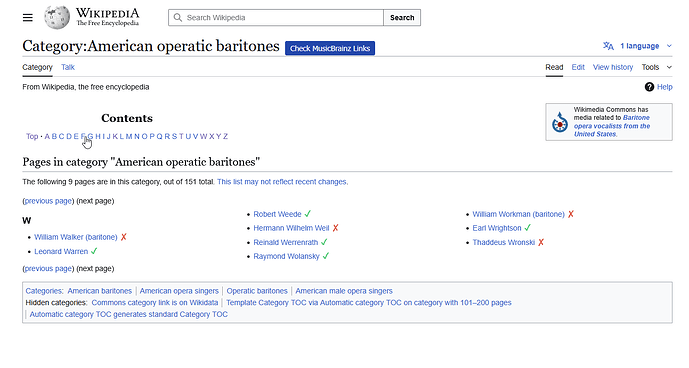This screenshot has height=368, width=689.
Task: Click the green check beside Reinald Werrenrath
Action: point(324,242)
